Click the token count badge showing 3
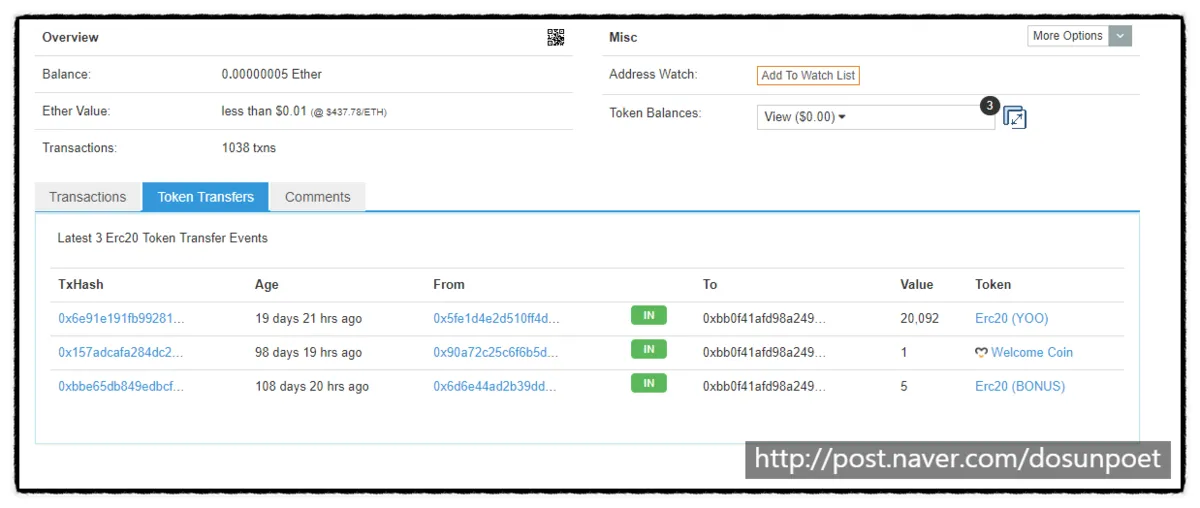Viewport: 1200px width, 508px height. click(x=989, y=105)
